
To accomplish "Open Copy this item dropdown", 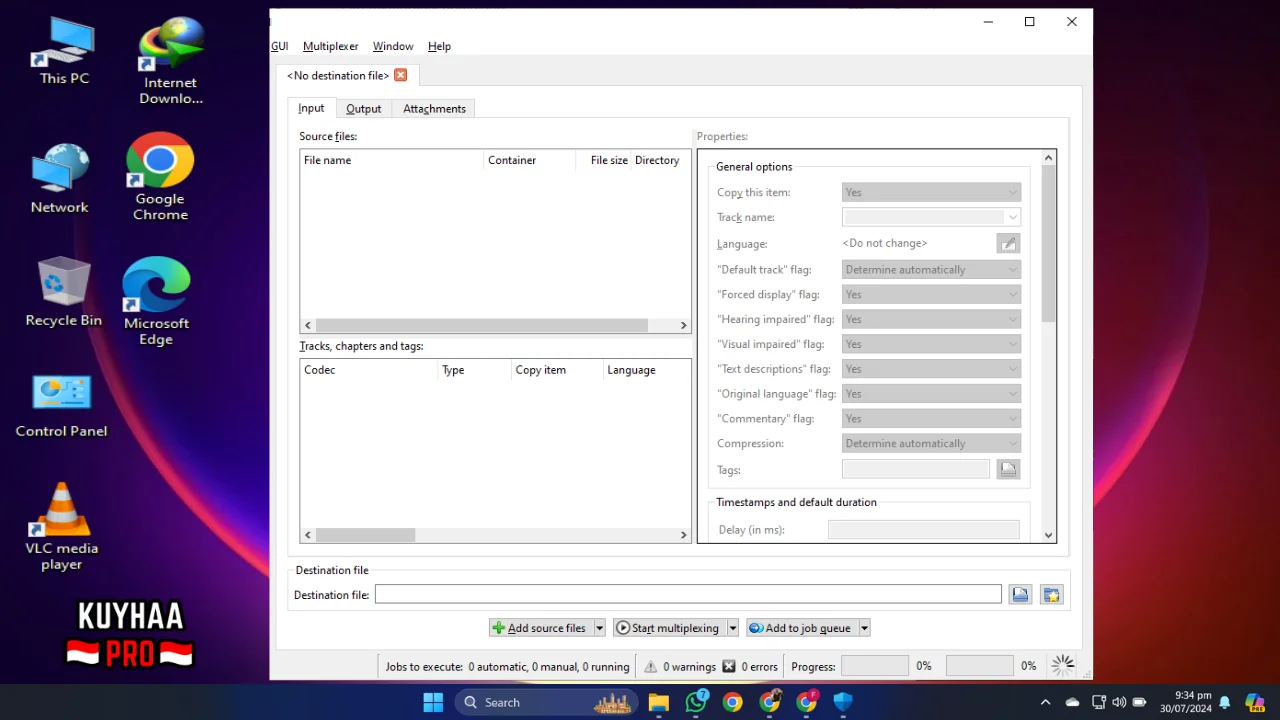I will pos(931,192).
